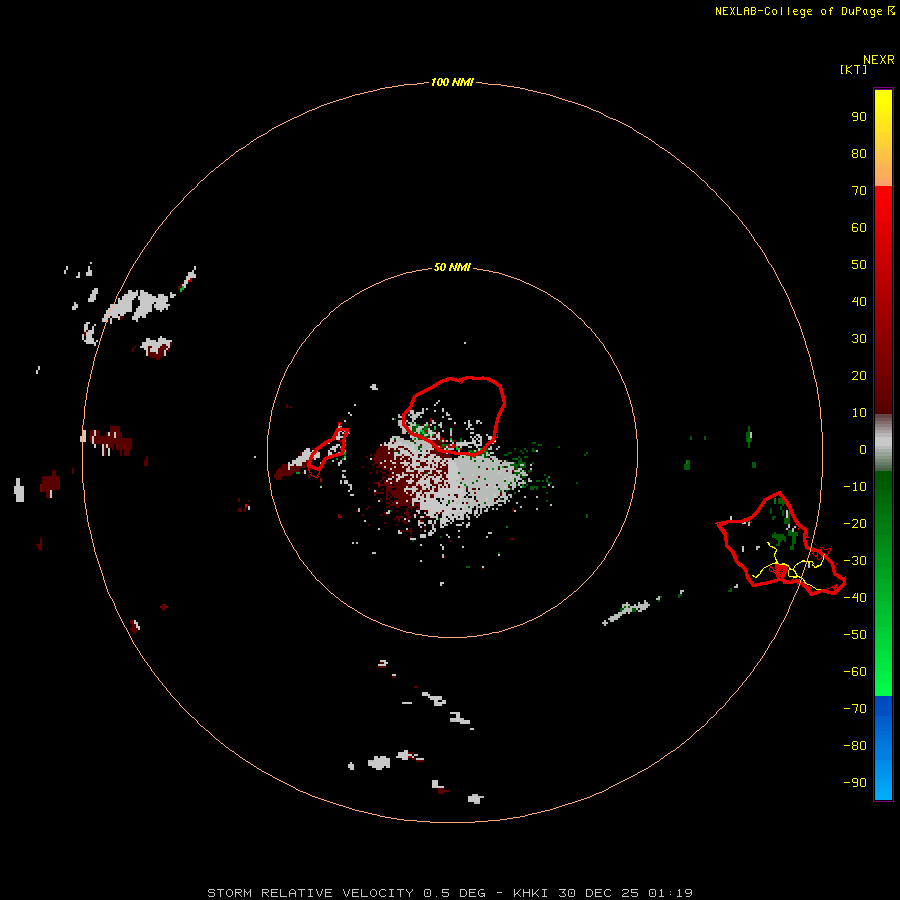Click the Storm Relative Velocity title text
Image resolution: width=900 pixels, height=900 pixels.
(x=310, y=893)
